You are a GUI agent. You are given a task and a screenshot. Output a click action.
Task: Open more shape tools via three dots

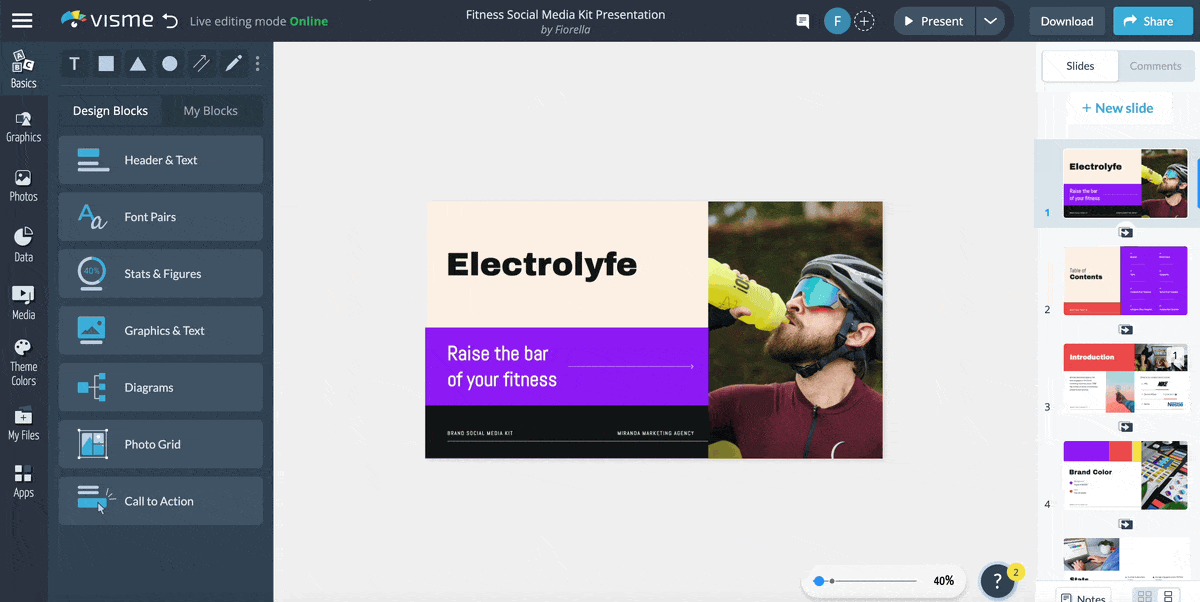tap(257, 64)
